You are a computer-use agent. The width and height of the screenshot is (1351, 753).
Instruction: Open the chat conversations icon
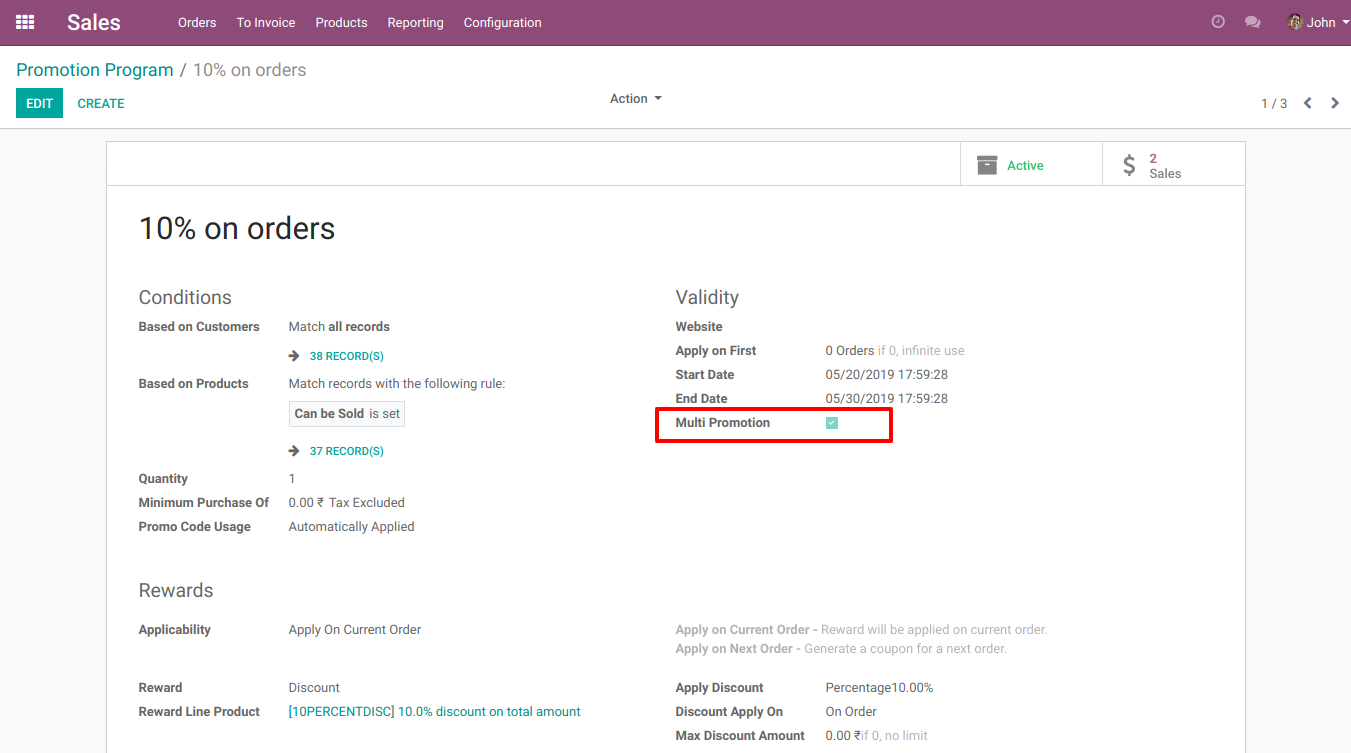point(1252,22)
